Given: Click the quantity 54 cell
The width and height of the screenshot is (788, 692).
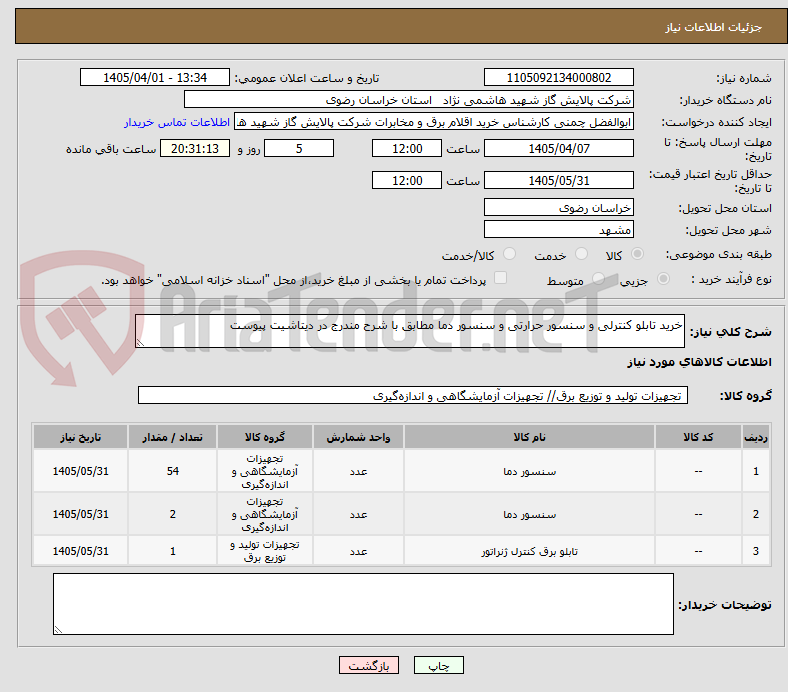Looking at the screenshot, I should pos(172,471).
